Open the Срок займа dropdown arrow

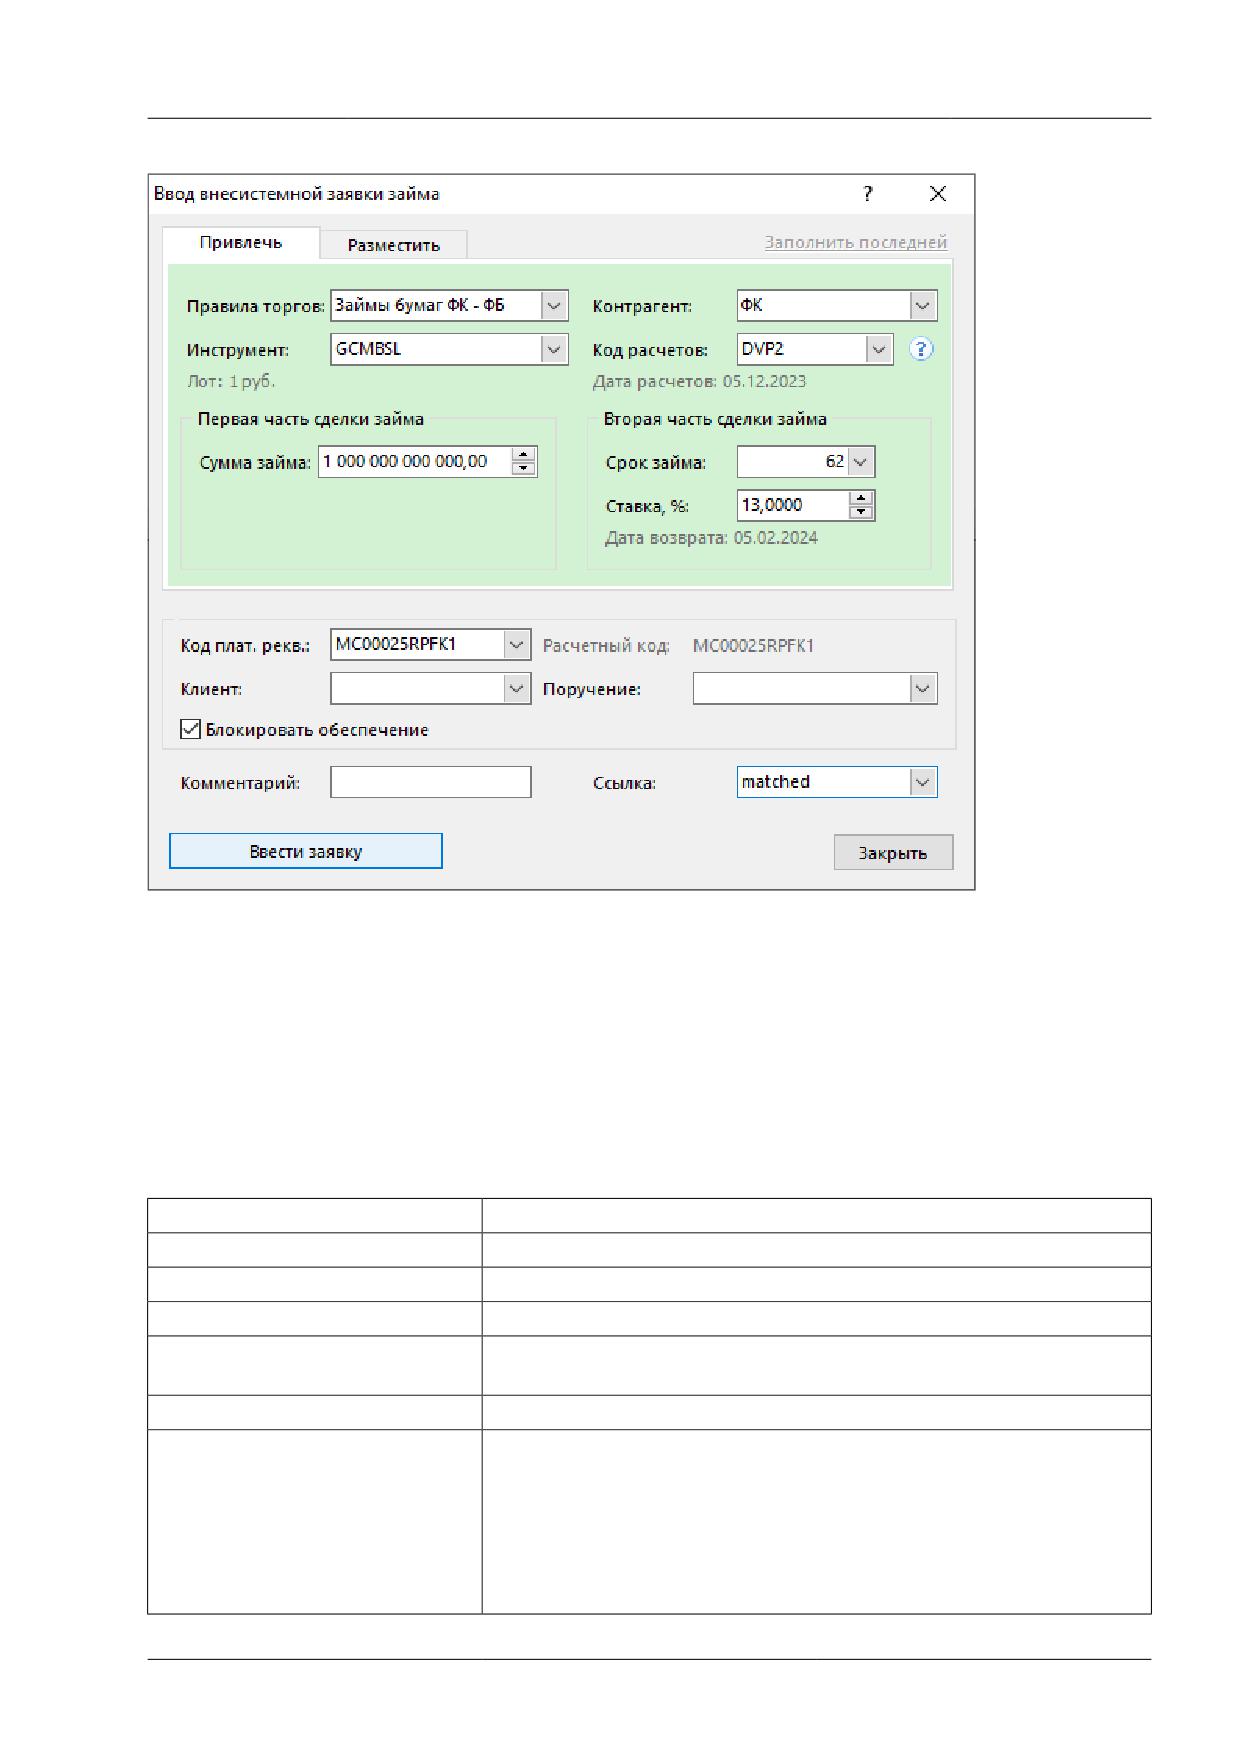point(861,462)
